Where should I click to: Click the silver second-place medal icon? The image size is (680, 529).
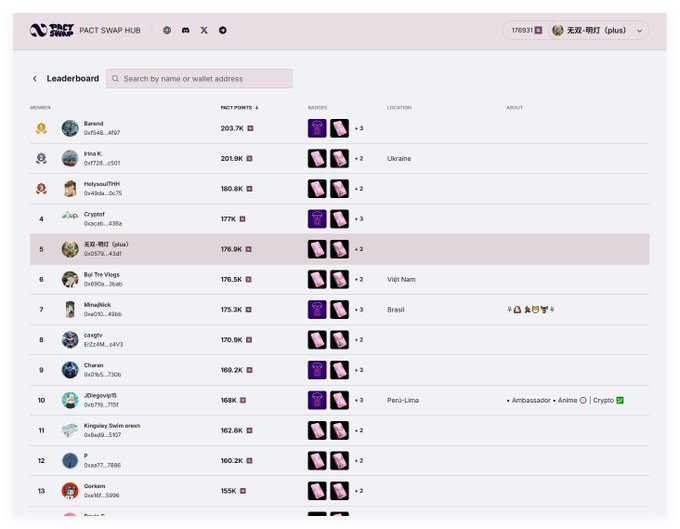41,158
